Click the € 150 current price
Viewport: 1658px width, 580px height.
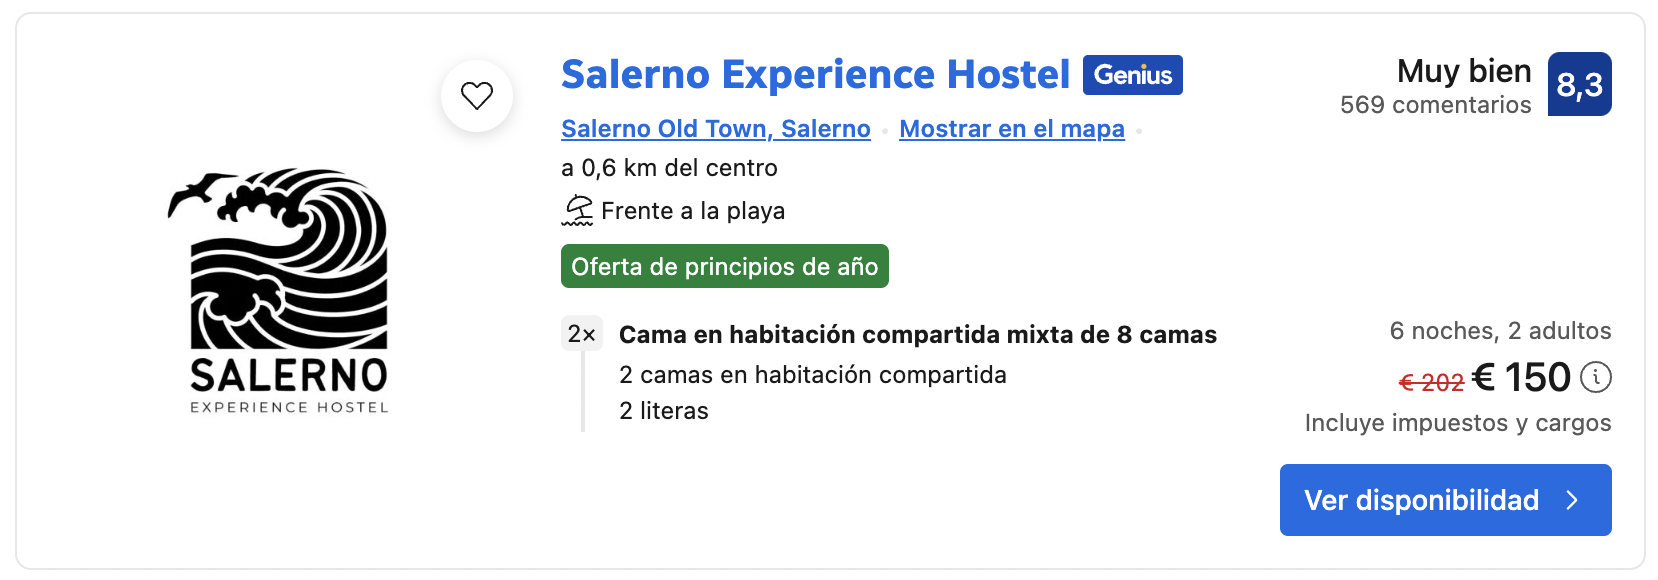1521,378
